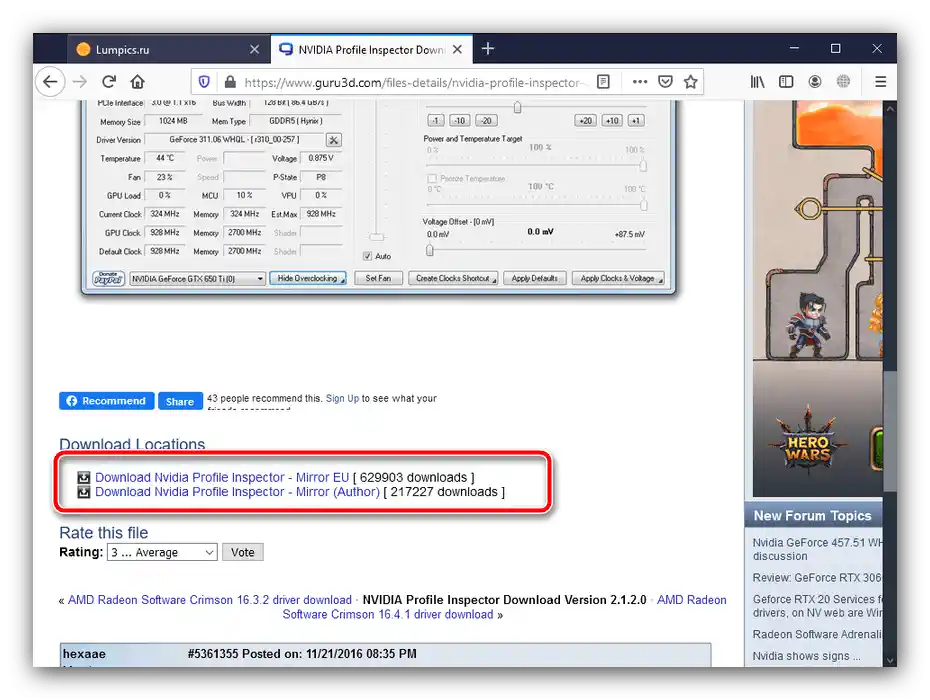Open the Rating dropdown showing 3 Average
The image size is (930, 700).
[162, 552]
